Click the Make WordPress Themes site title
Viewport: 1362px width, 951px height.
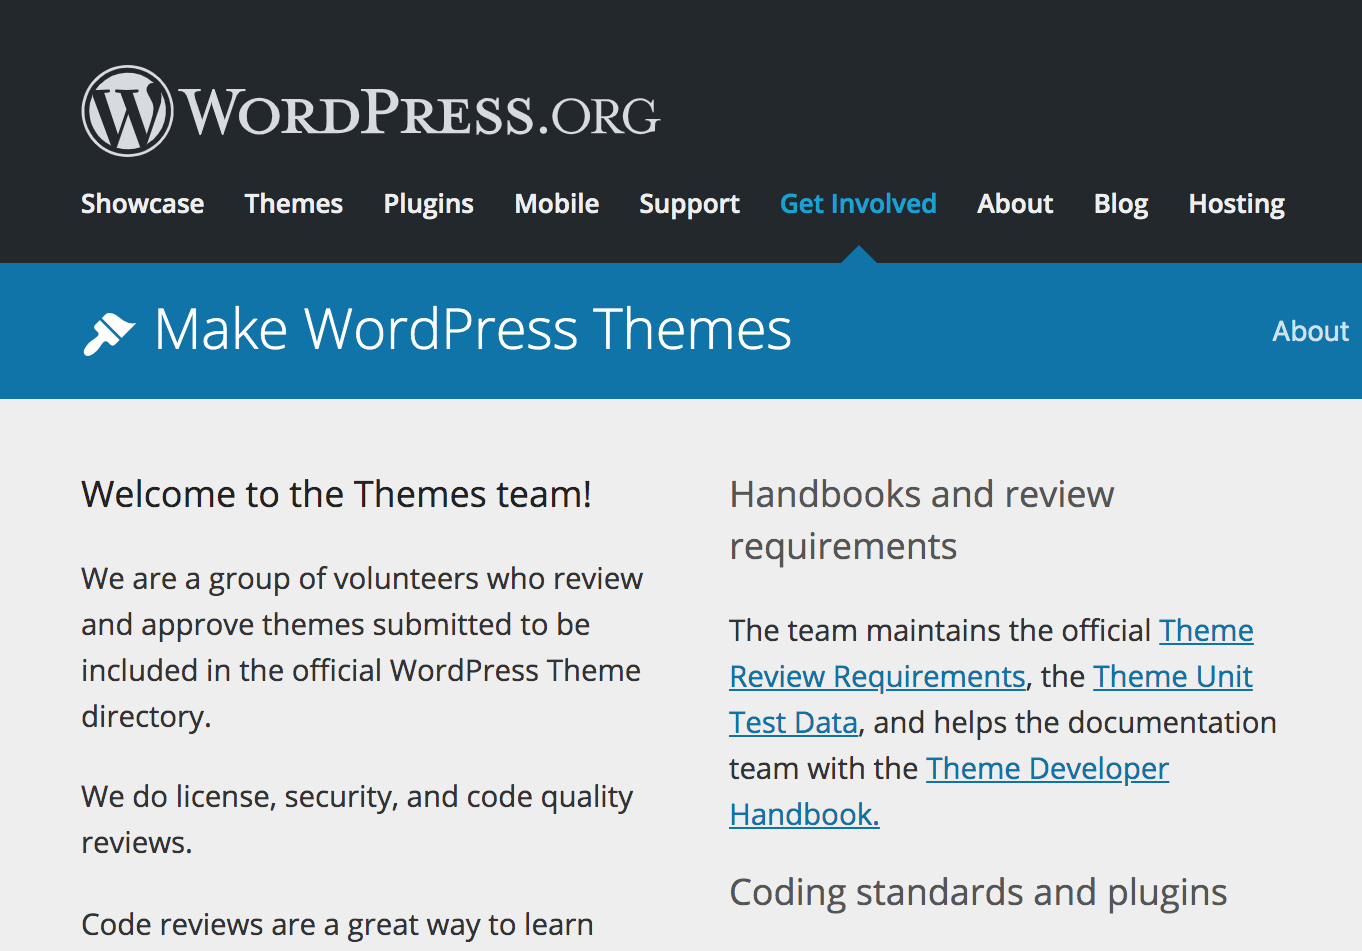click(x=473, y=330)
